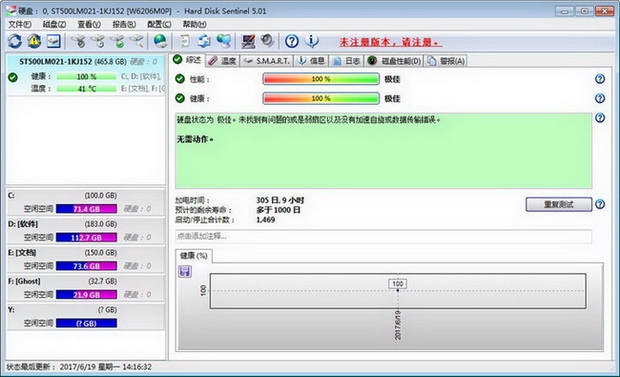
Task: Click the disk test icon with green checkmark
Action: pos(117,41)
